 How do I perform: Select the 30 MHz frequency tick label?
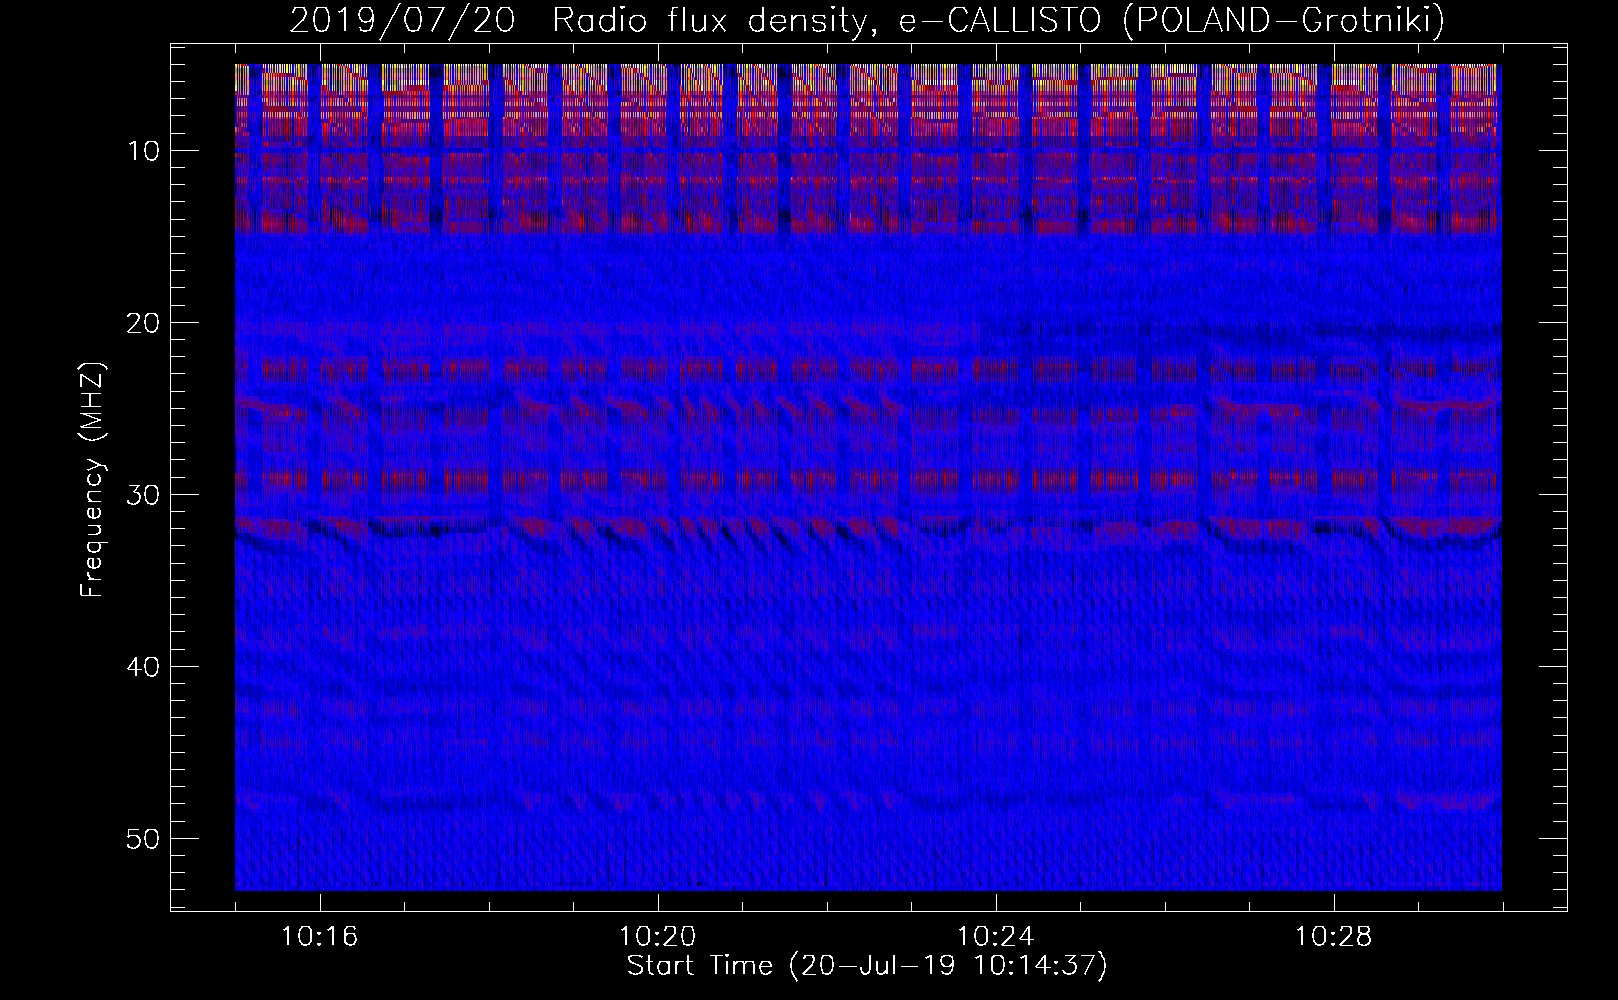143,495
